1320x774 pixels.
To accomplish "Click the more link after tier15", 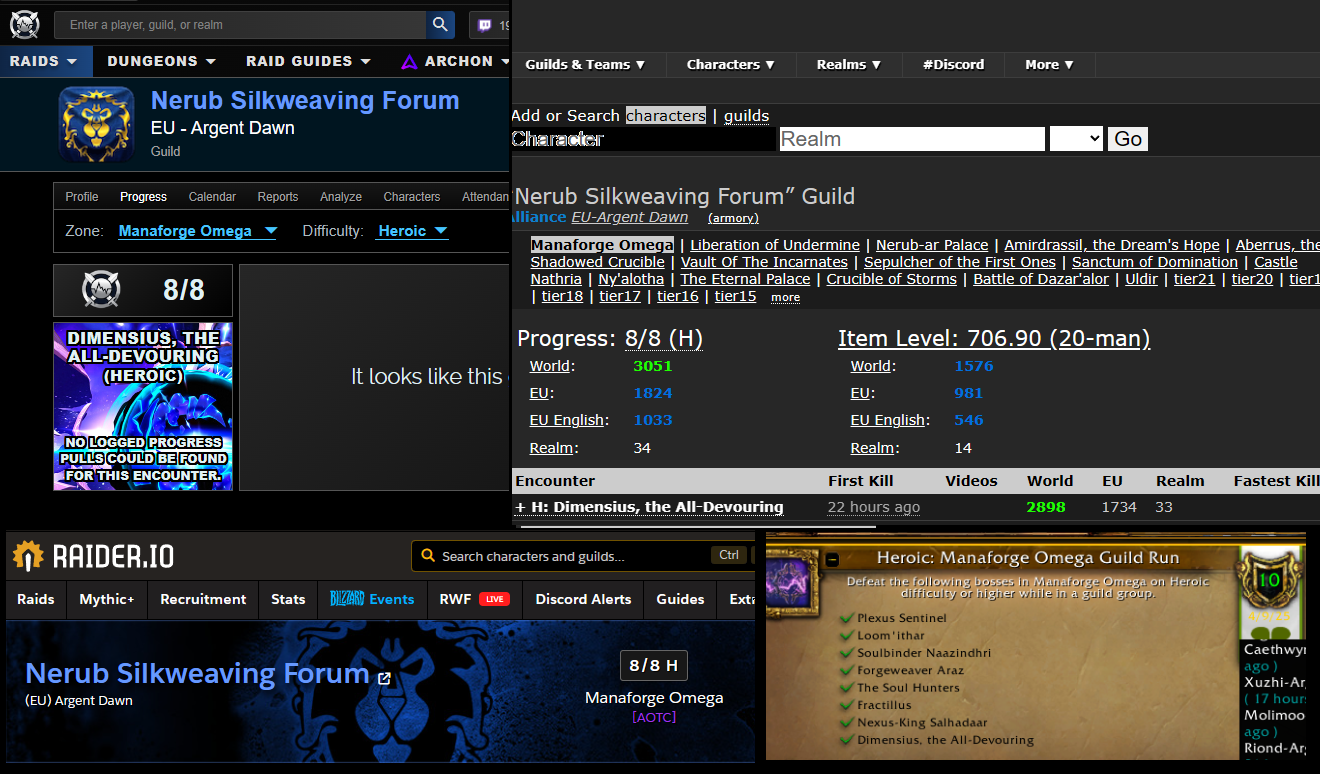I will click(x=785, y=297).
